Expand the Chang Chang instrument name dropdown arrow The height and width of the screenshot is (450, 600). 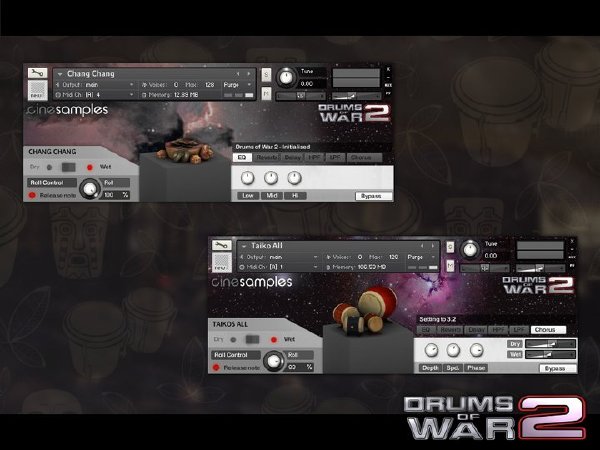60,74
